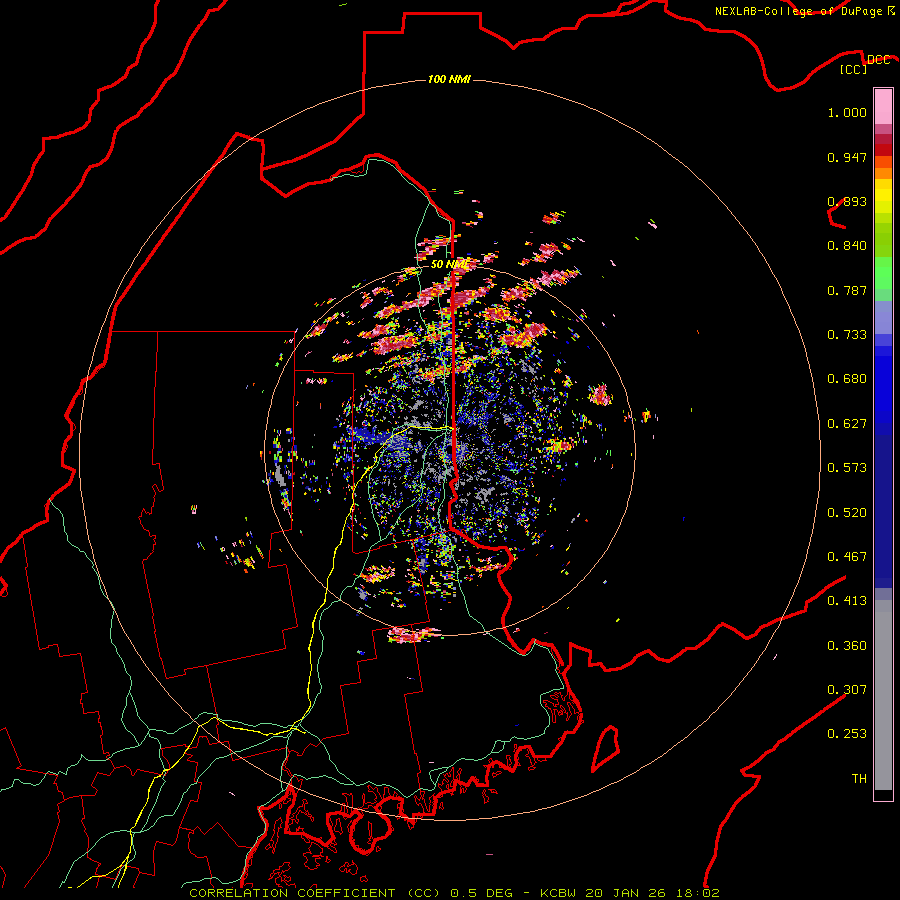Screen dimensions: 900x900
Task: Click the 0.307 color scale label
Action: 847,690
